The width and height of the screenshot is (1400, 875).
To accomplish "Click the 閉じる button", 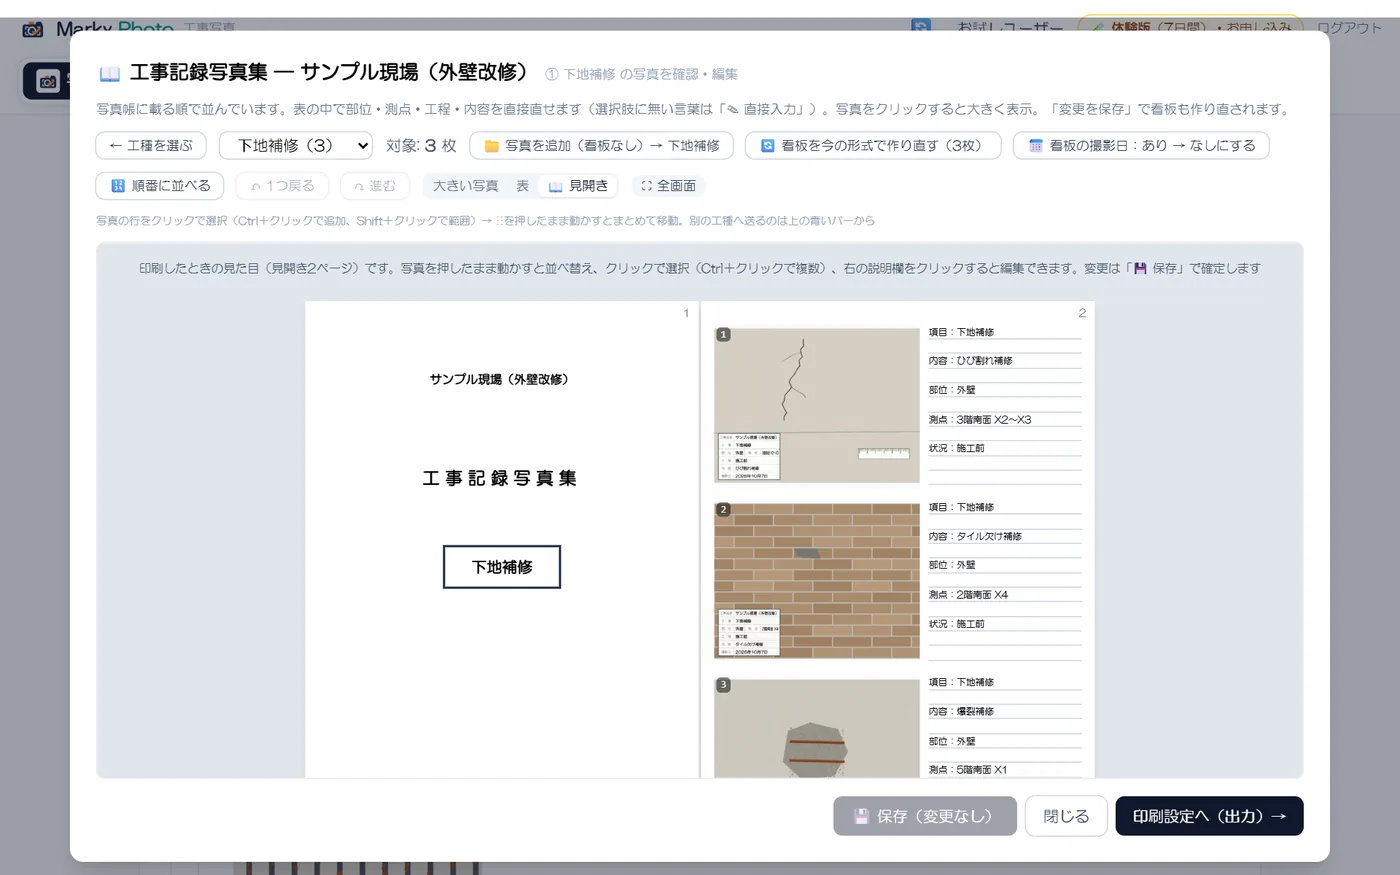I will click(1066, 816).
